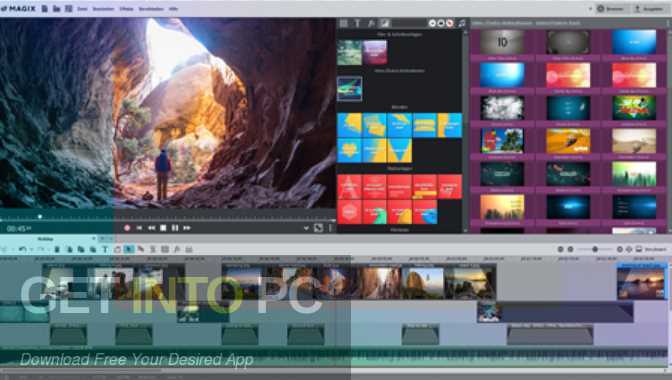Expand the dropdown arrow beside preview fullscreen icon
Image resolution: width=672 pixels, height=380 pixels.
306,228
